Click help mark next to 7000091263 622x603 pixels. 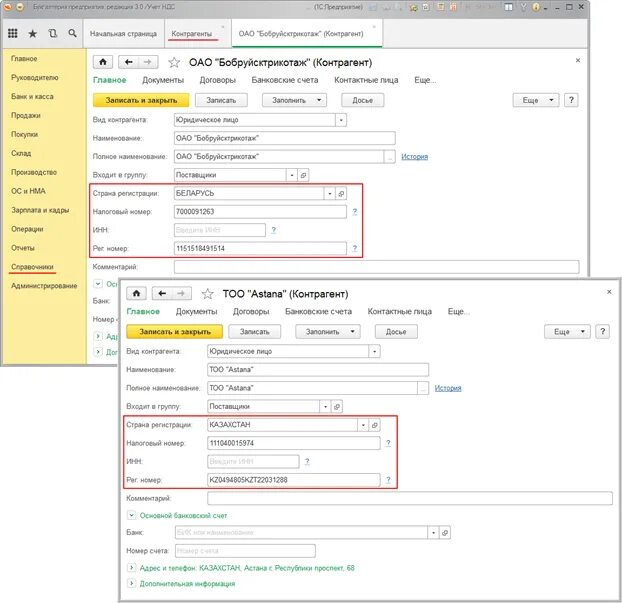(355, 212)
